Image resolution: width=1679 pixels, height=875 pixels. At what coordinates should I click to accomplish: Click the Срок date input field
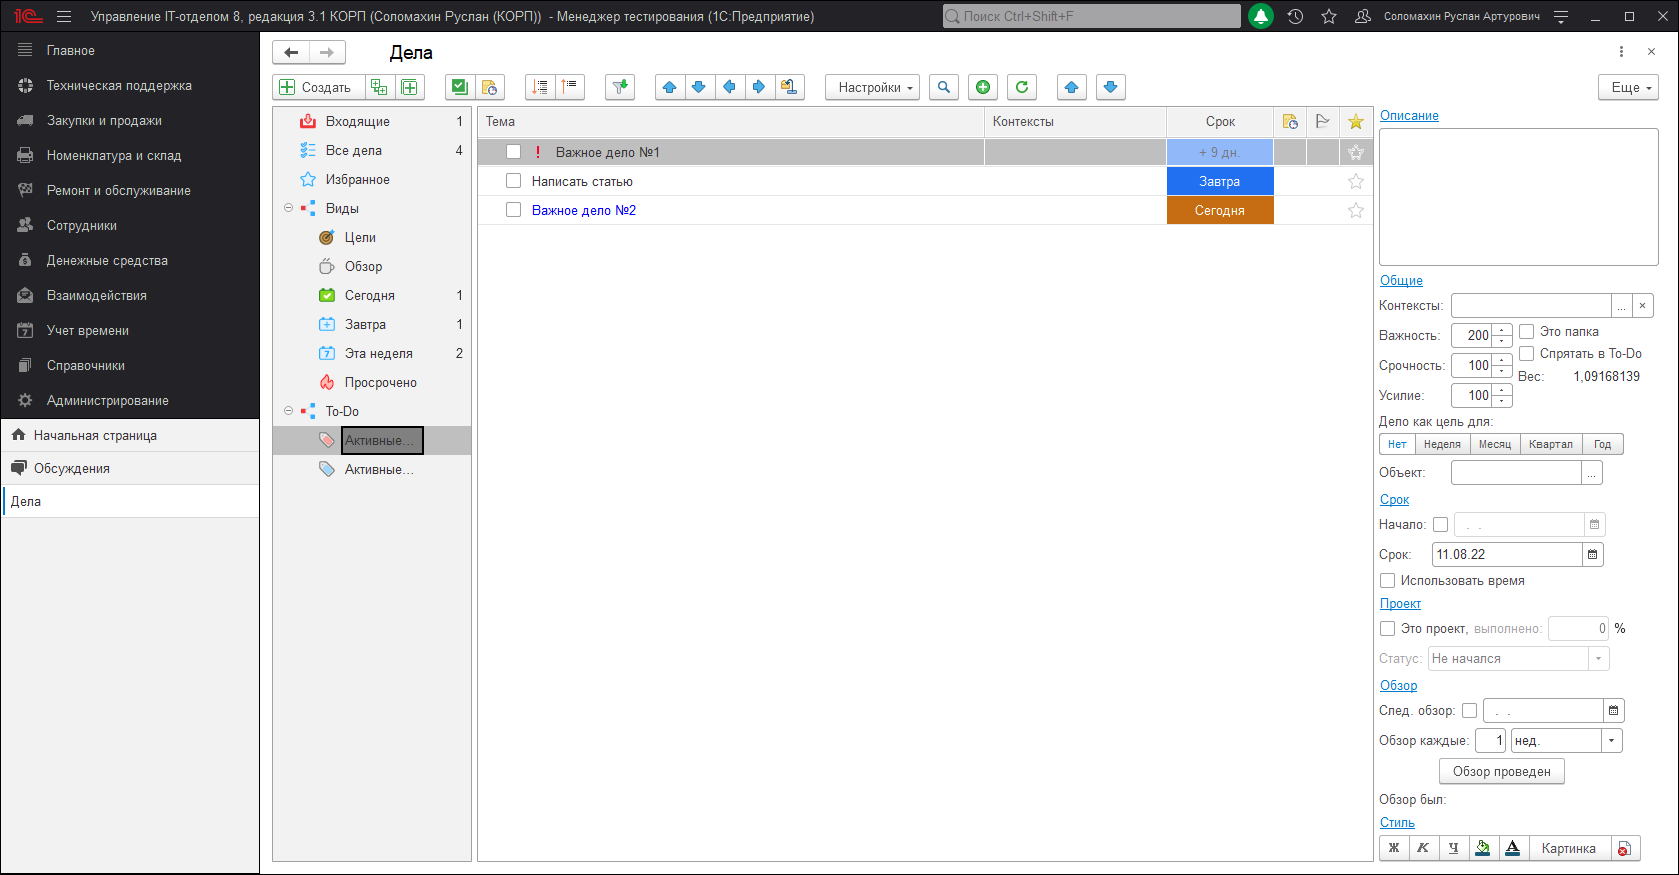(1506, 554)
